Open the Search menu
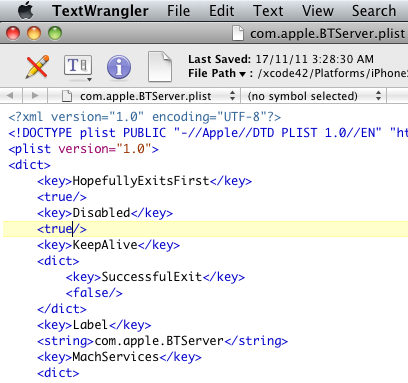408x383 pixels. (x=374, y=11)
